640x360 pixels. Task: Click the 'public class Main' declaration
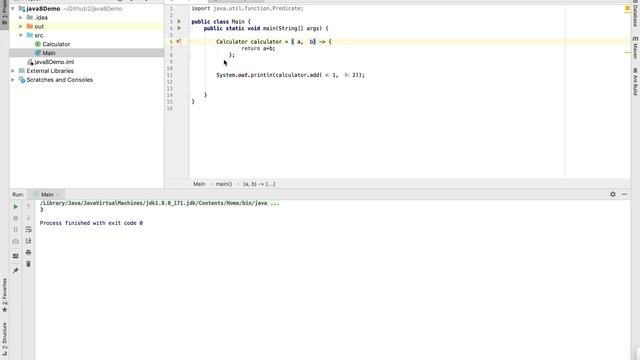tap(221, 21)
